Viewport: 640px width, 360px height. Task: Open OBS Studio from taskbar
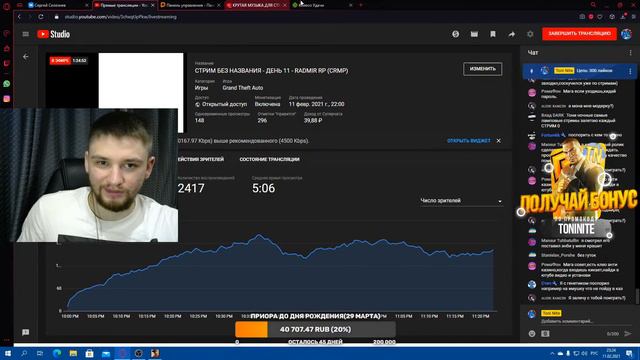[138, 353]
